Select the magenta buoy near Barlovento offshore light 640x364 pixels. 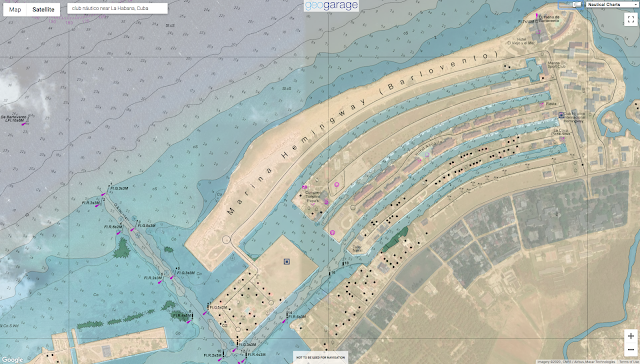24,123
